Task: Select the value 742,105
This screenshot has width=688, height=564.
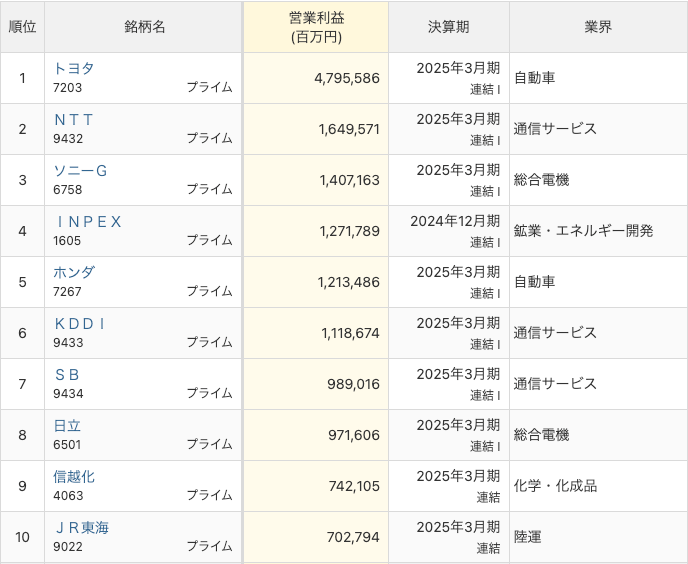Action: [x=354, y=486]
